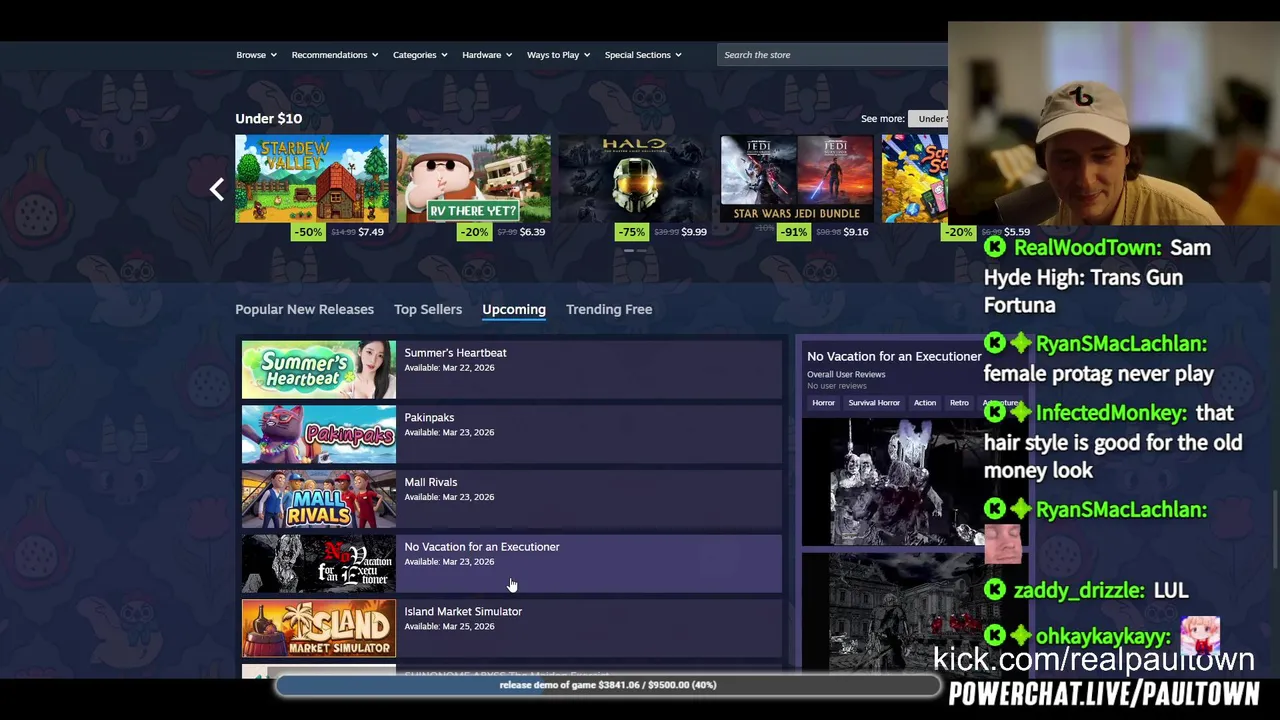Open the Ways to Play dropdown
This screenshot has width=1280, height=720.
click(558, 55)
